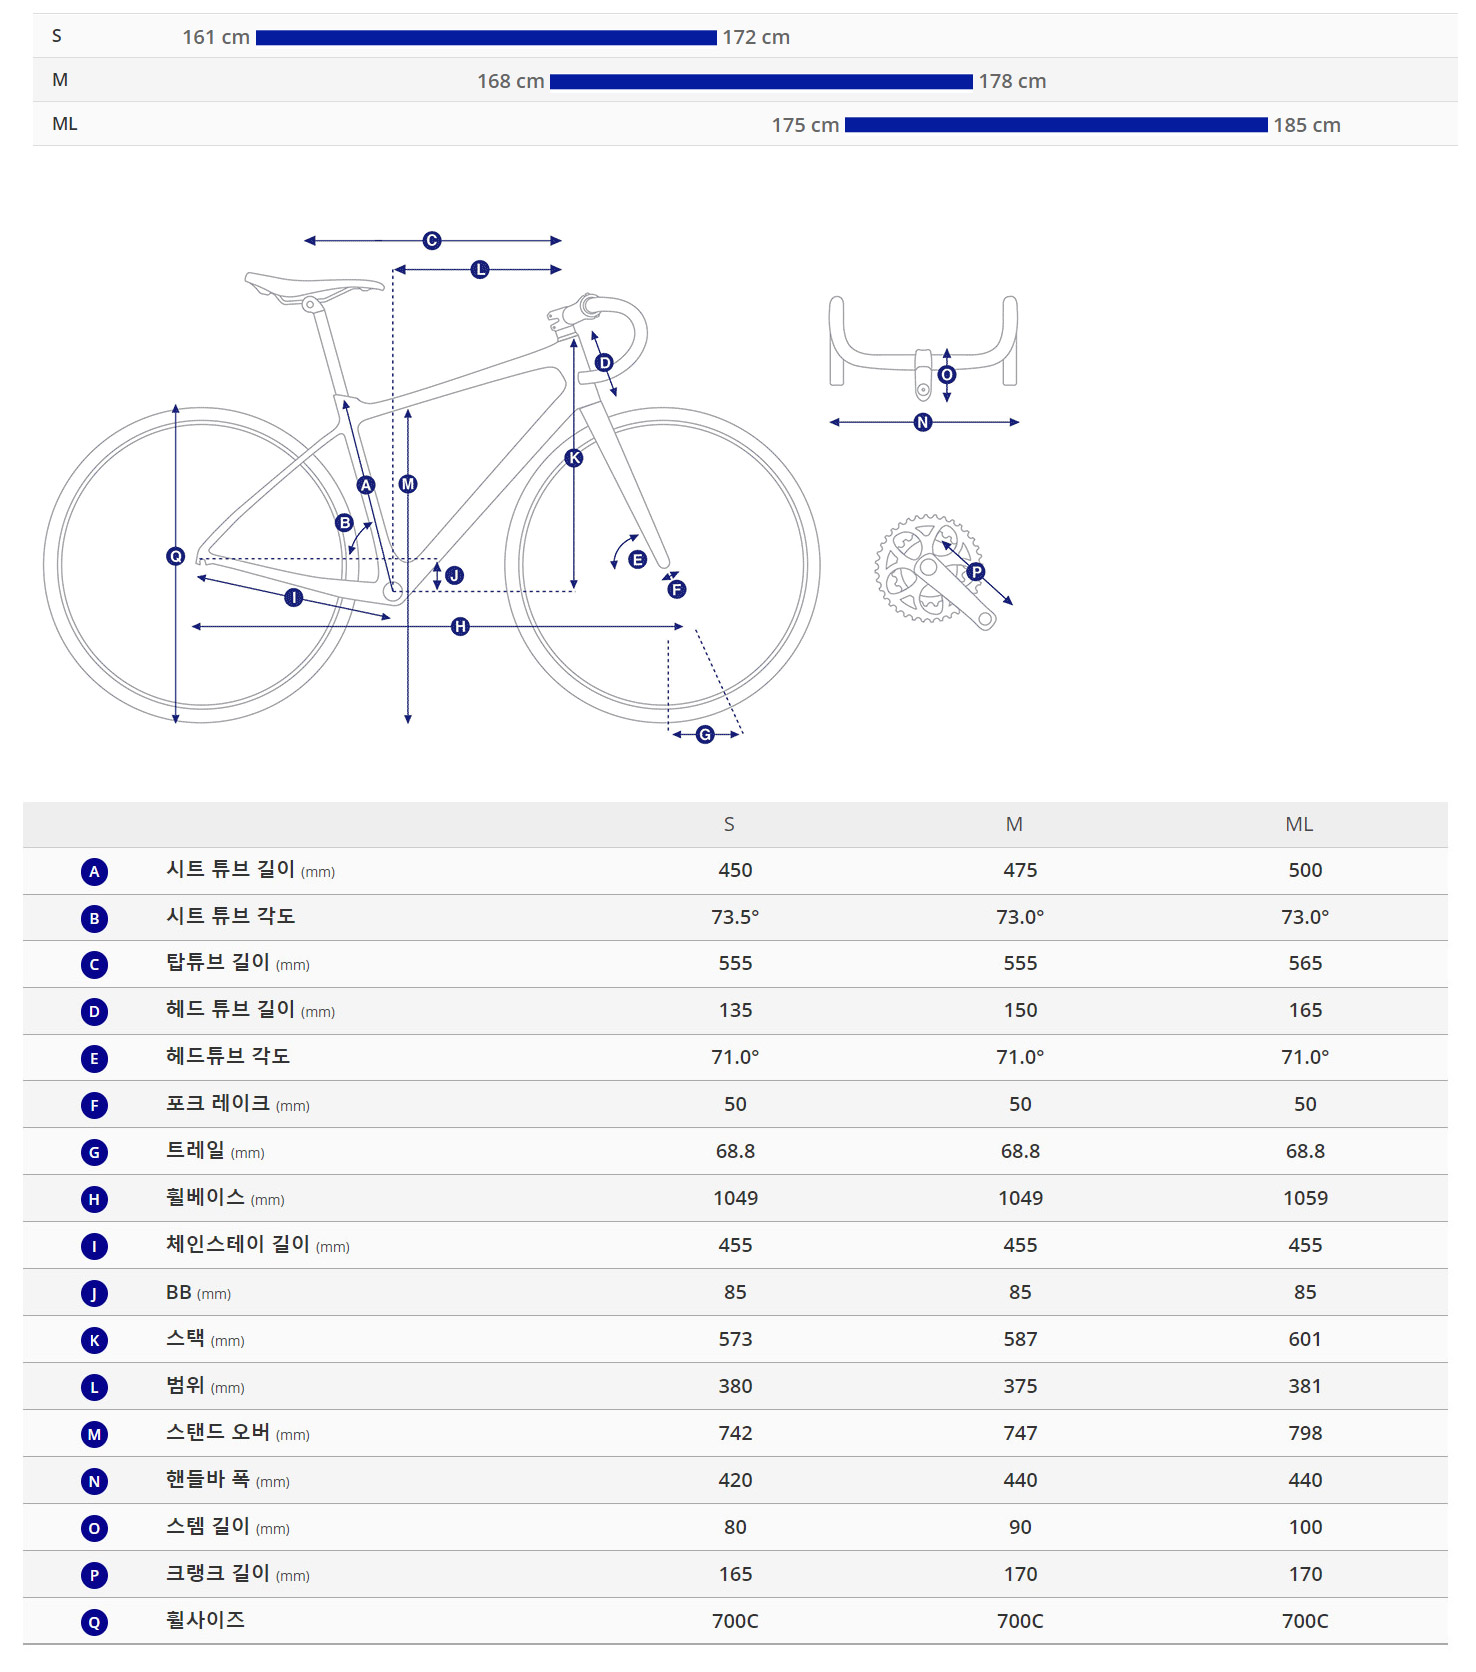Click the N handlebar width marker on diagram
Image resolution: width=1476 pixels, height=1672 pixels.
pos(923,423)
